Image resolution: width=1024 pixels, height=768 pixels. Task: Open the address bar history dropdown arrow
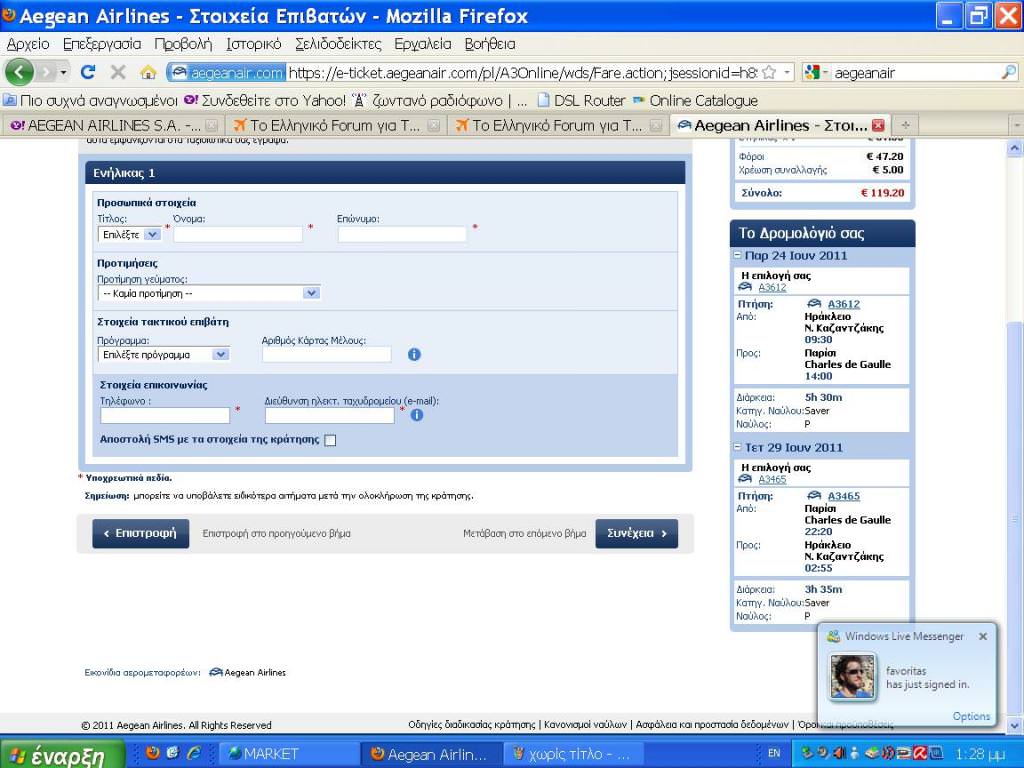tap(786, 72)
